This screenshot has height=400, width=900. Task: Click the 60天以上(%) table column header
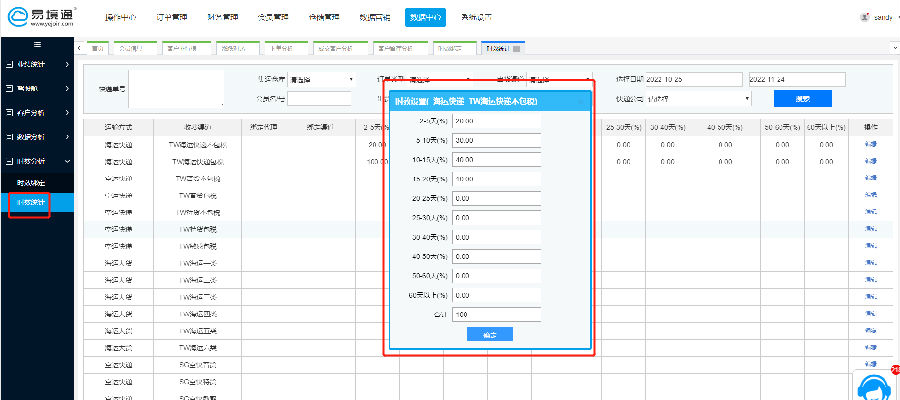[827, 128]
